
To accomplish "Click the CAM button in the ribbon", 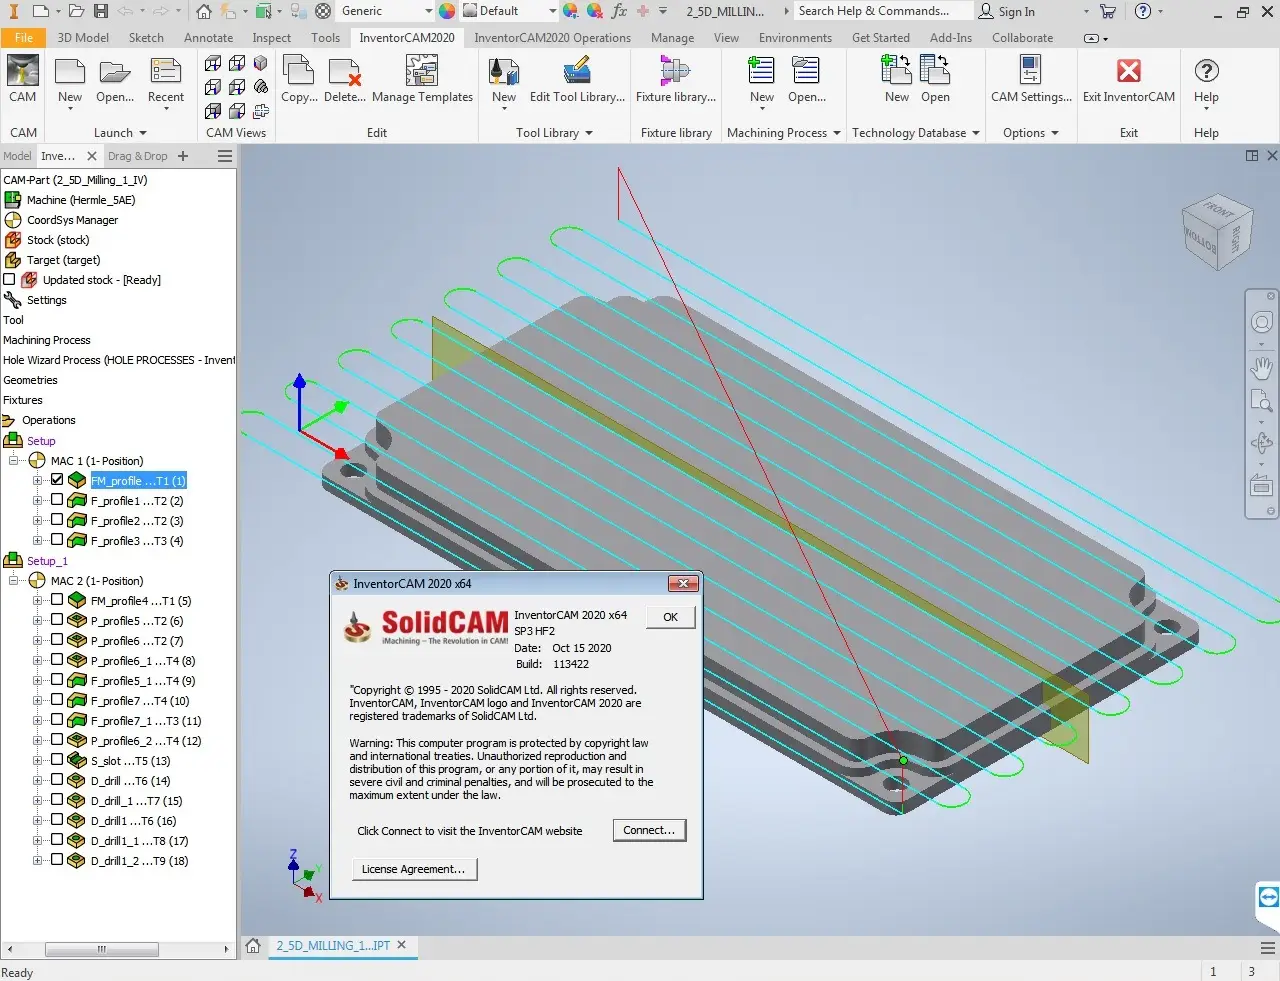I will pos(23,80).
